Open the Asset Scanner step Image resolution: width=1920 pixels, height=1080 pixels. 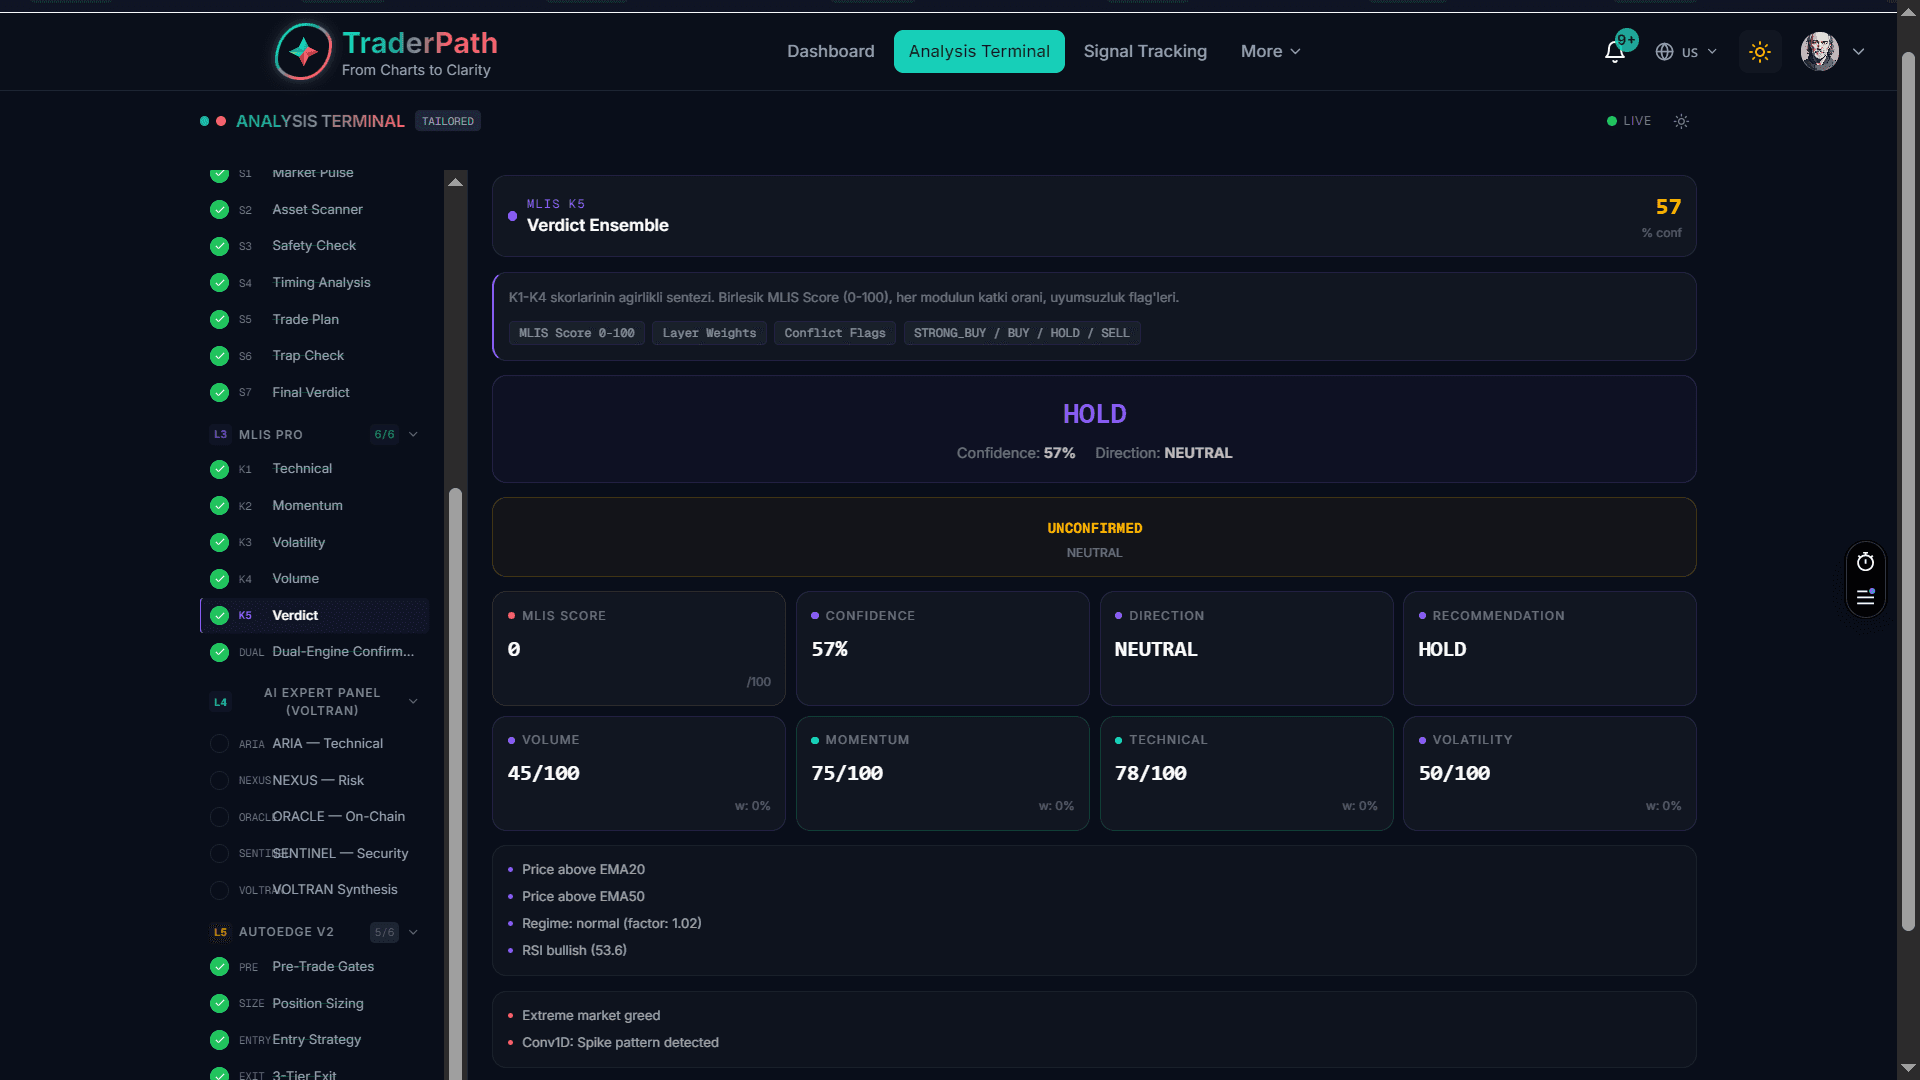pyautogui.click(x=315, y=210)
